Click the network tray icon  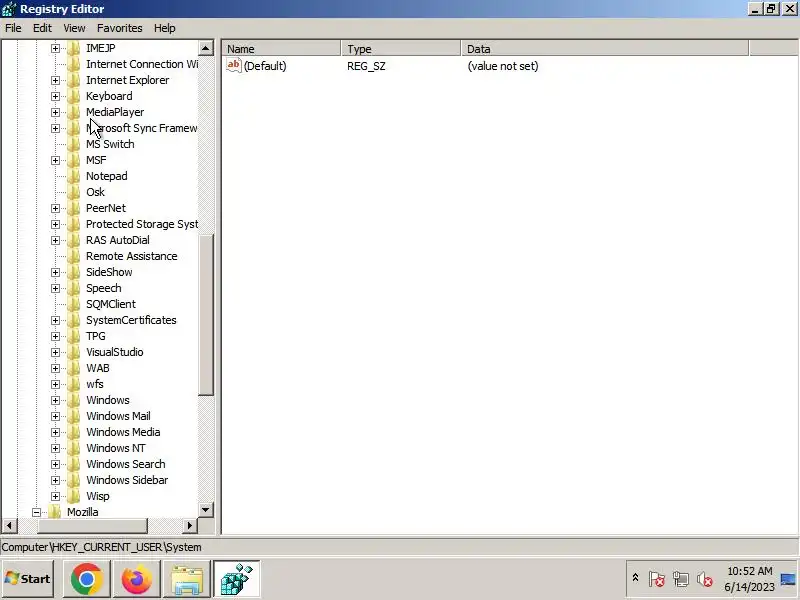681,579
